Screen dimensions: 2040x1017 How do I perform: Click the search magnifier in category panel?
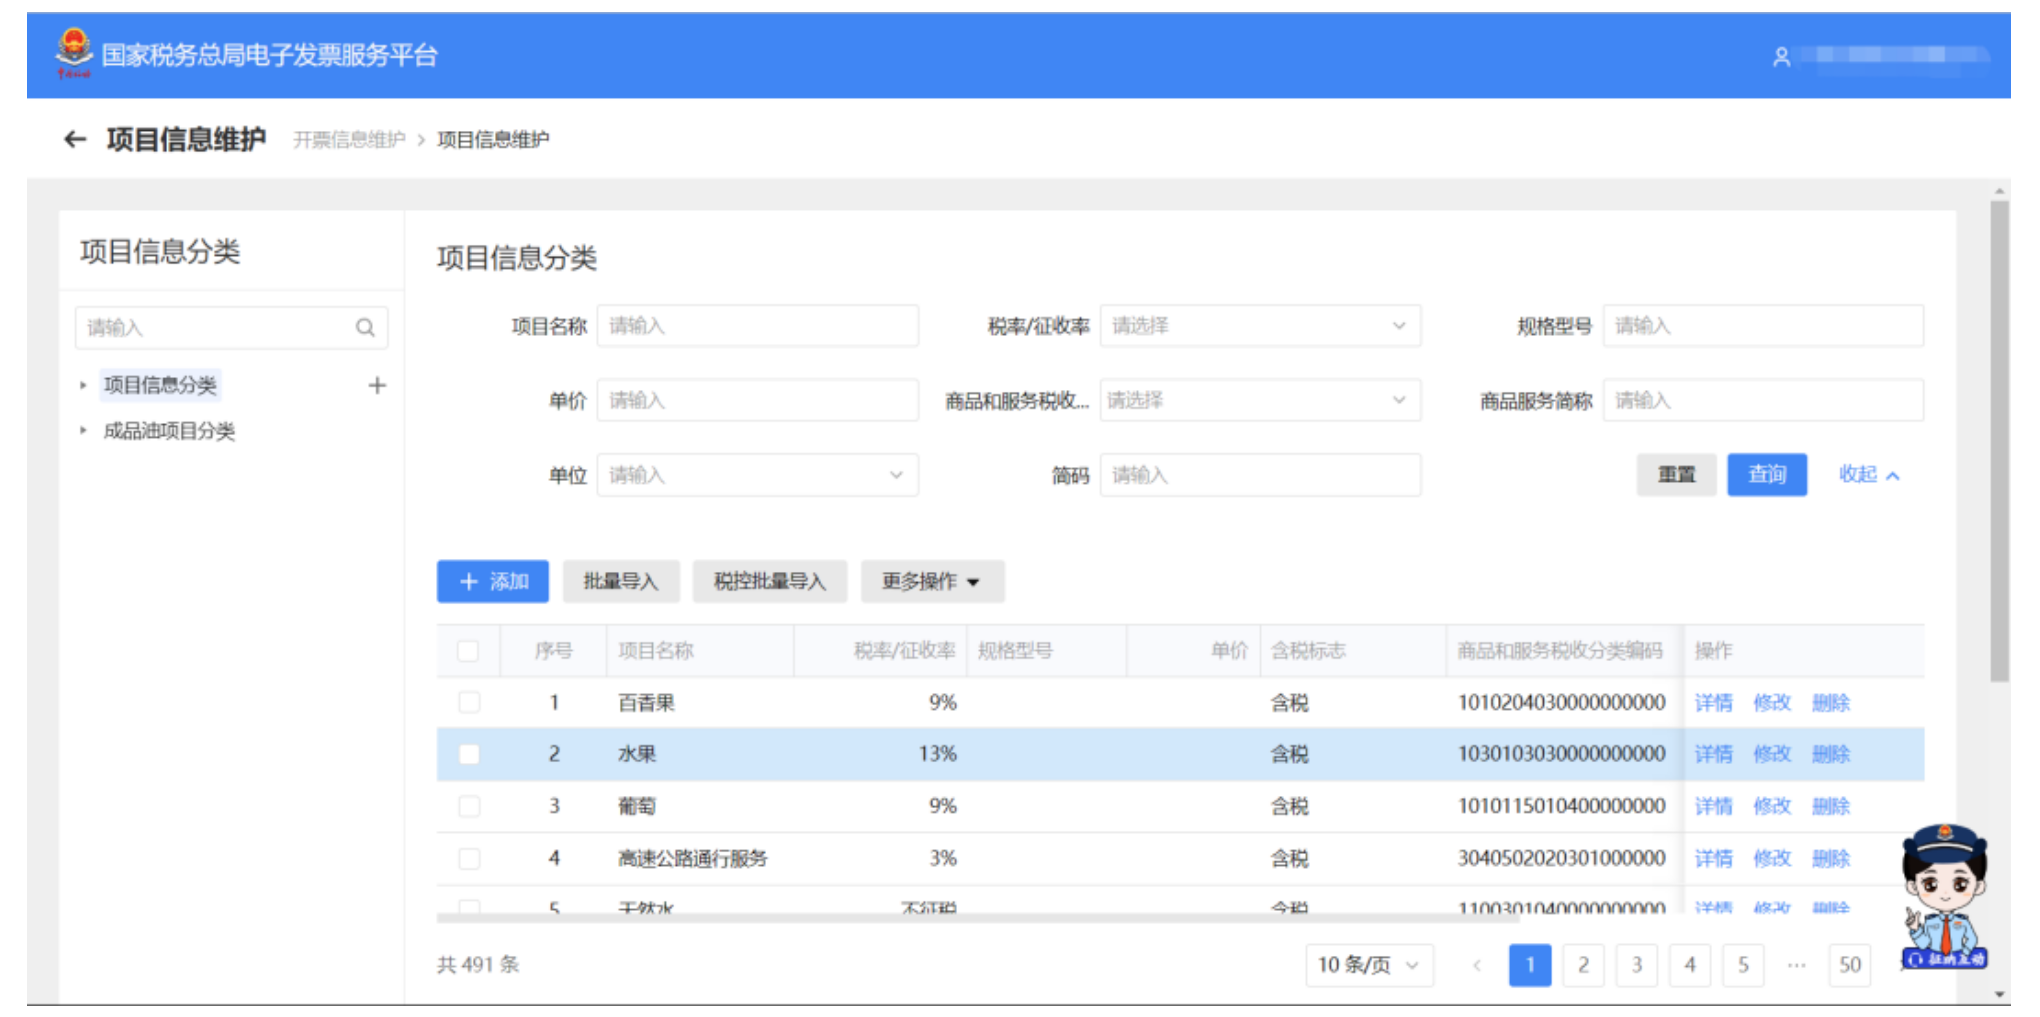366,327
